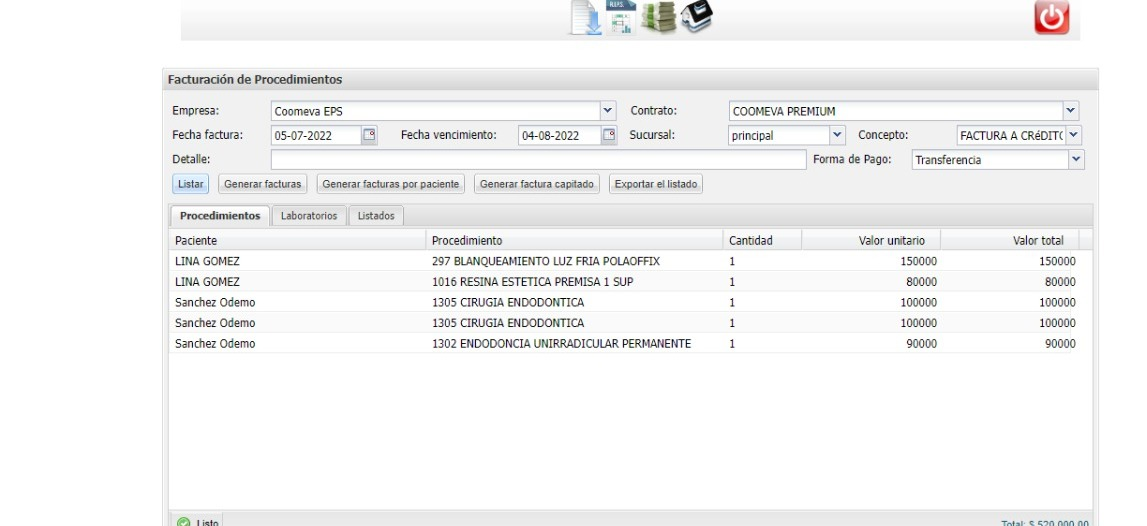Image resolution: width=1147 pixels, height=526 pixels.
Task: Click the Contrato field showing COOMEVA PREMIUM
Action: coord(896,111)
